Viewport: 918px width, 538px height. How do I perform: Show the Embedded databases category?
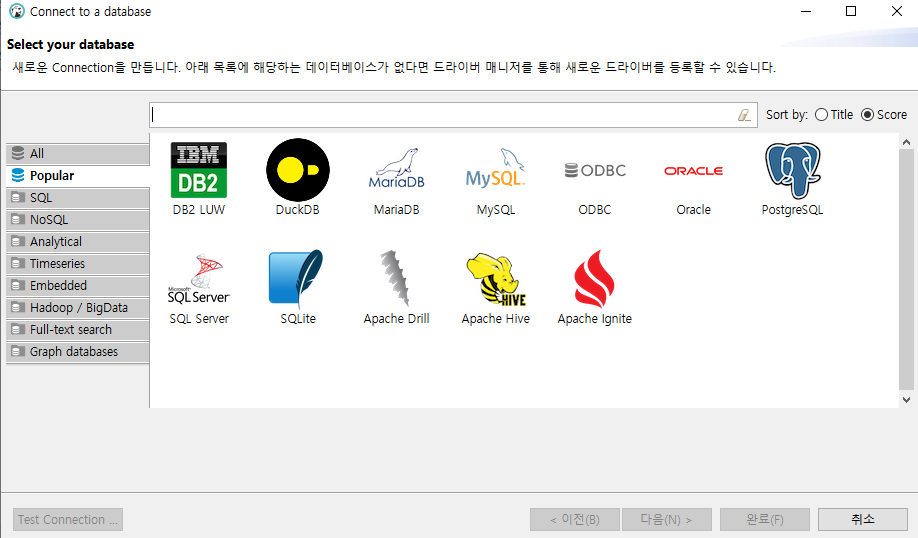tap(78, 286)
